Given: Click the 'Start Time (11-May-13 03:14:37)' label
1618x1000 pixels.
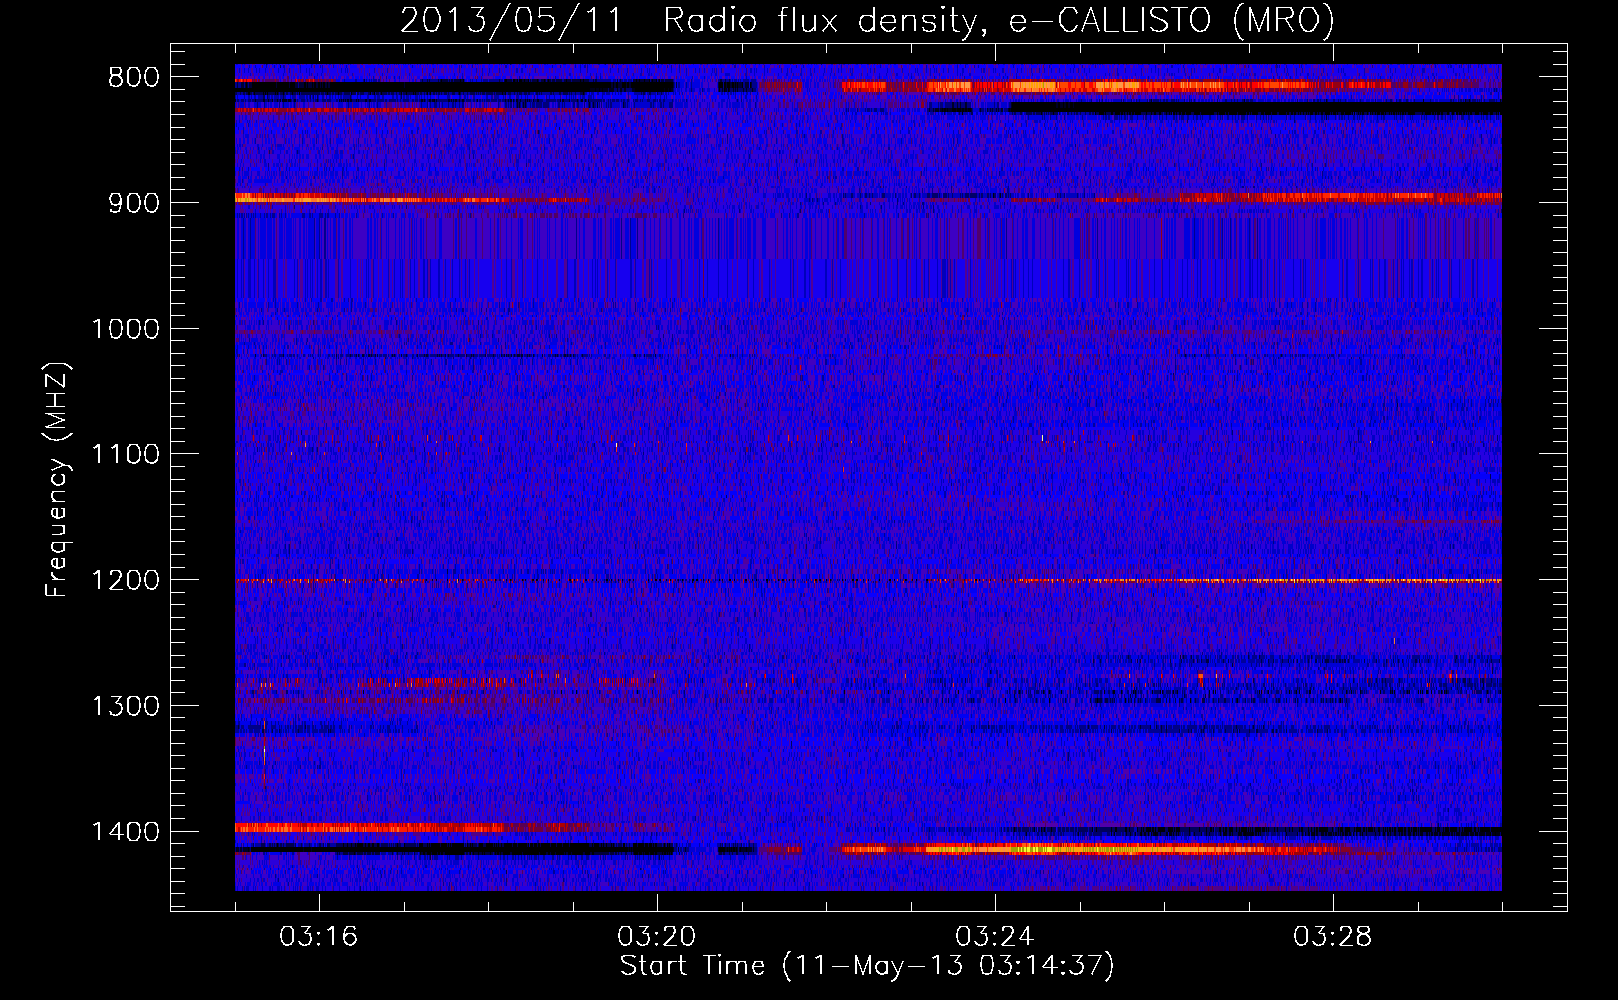Looking at the screenshot, I should click(x=867, y=966).
